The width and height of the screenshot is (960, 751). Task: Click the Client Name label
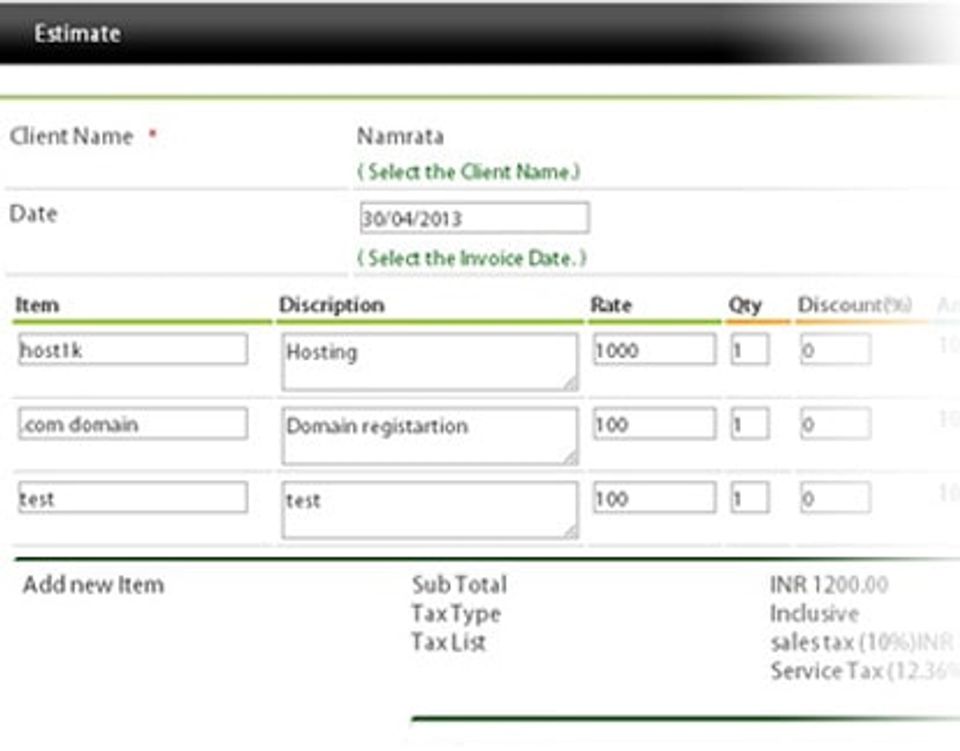72,136
